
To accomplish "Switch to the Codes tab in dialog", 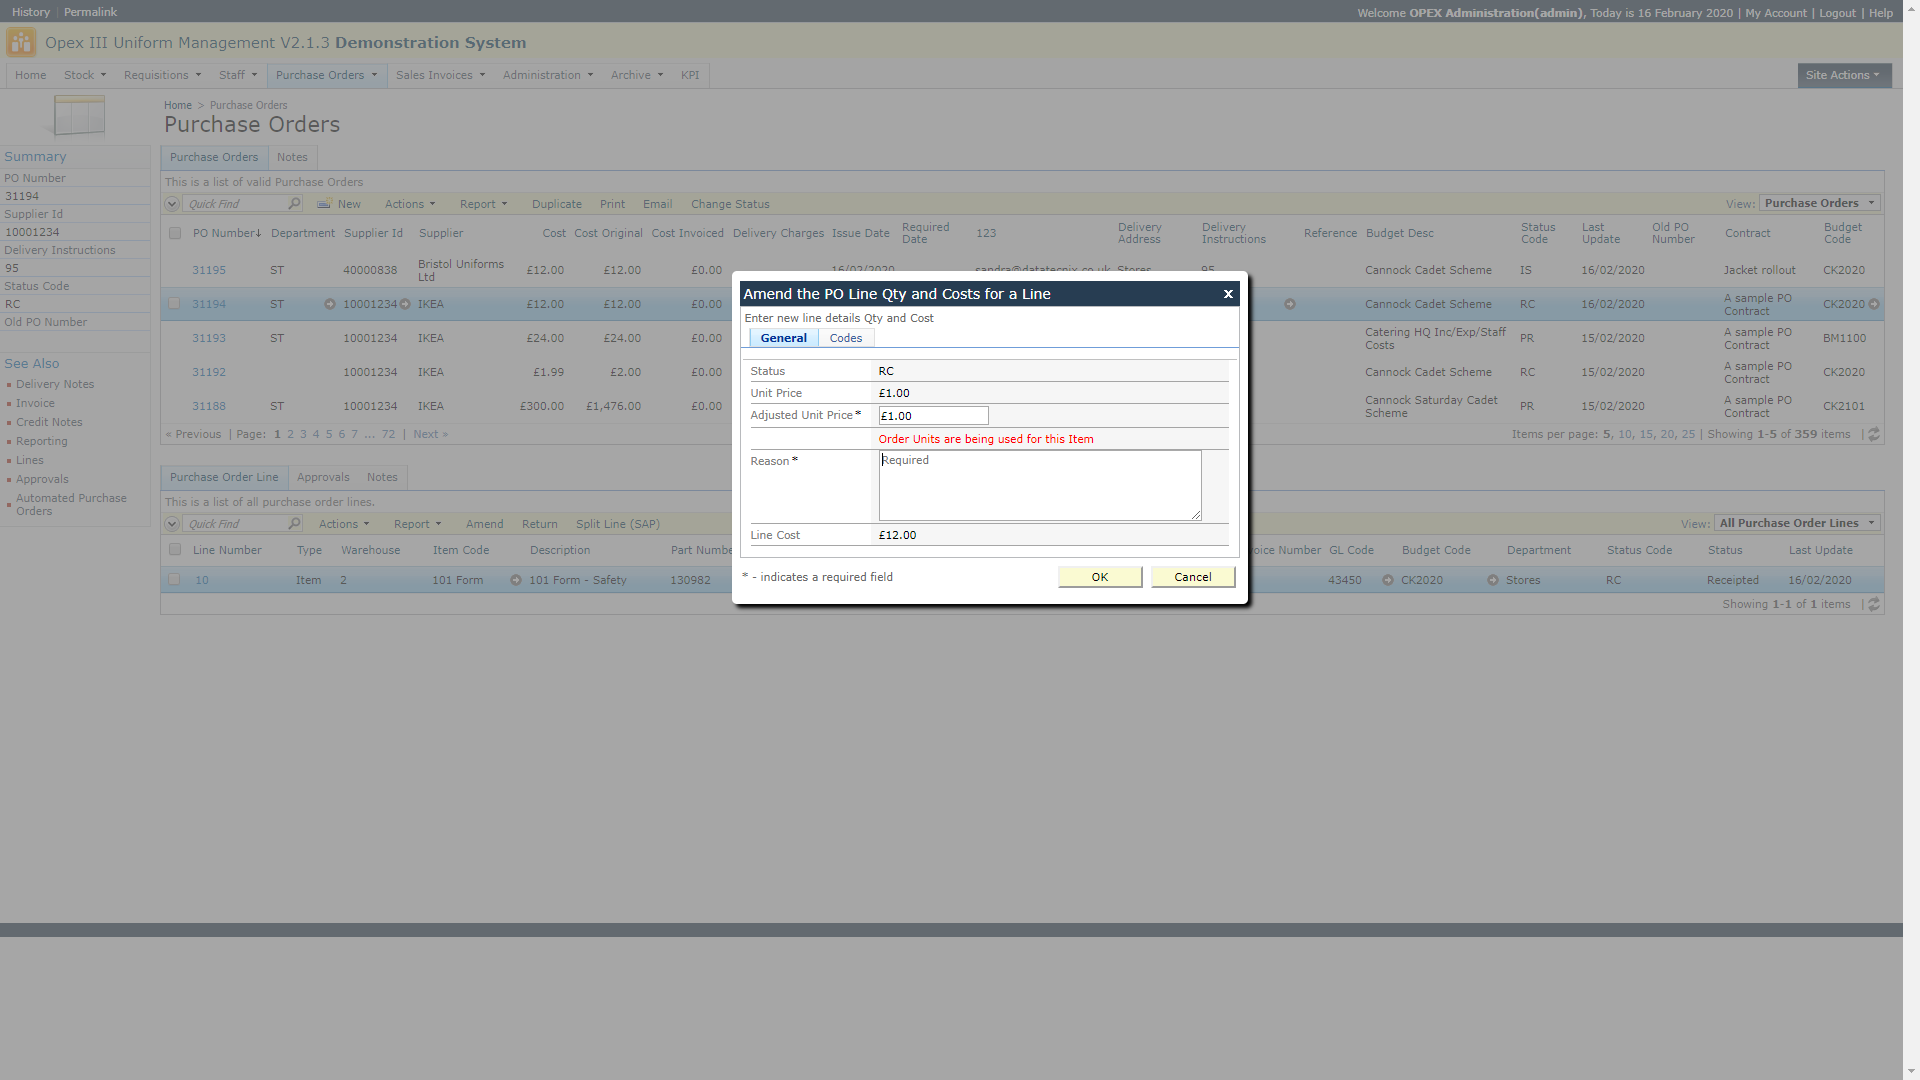I will [845, 338].
